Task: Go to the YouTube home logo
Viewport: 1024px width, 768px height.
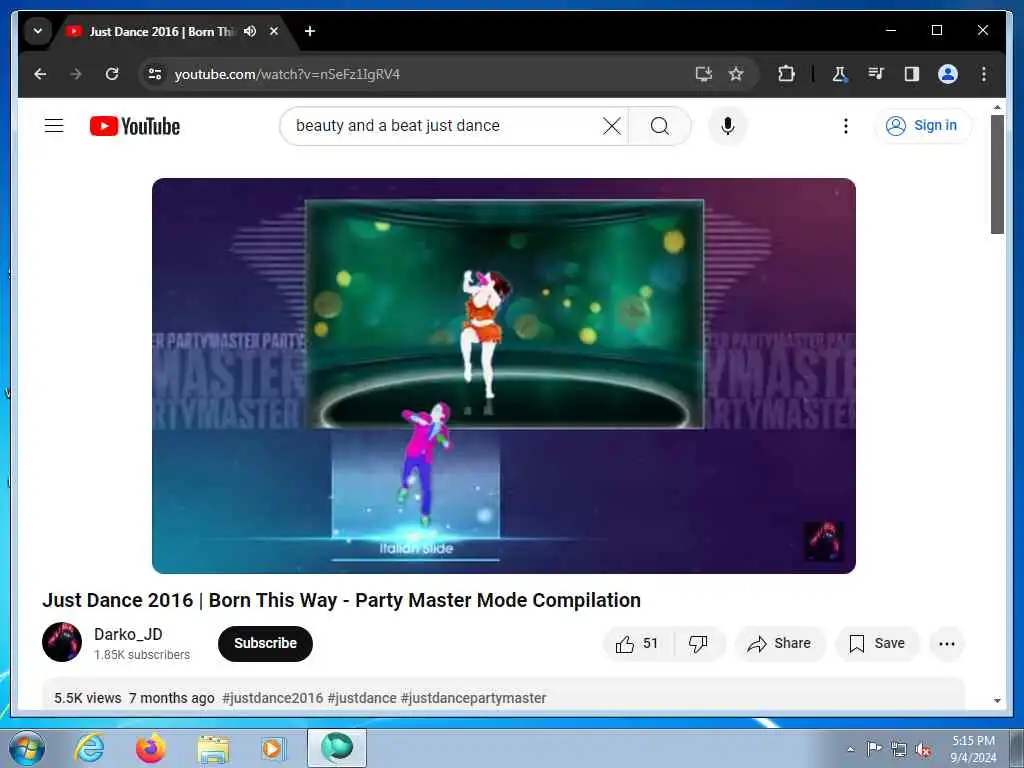Action: point(135,126)
